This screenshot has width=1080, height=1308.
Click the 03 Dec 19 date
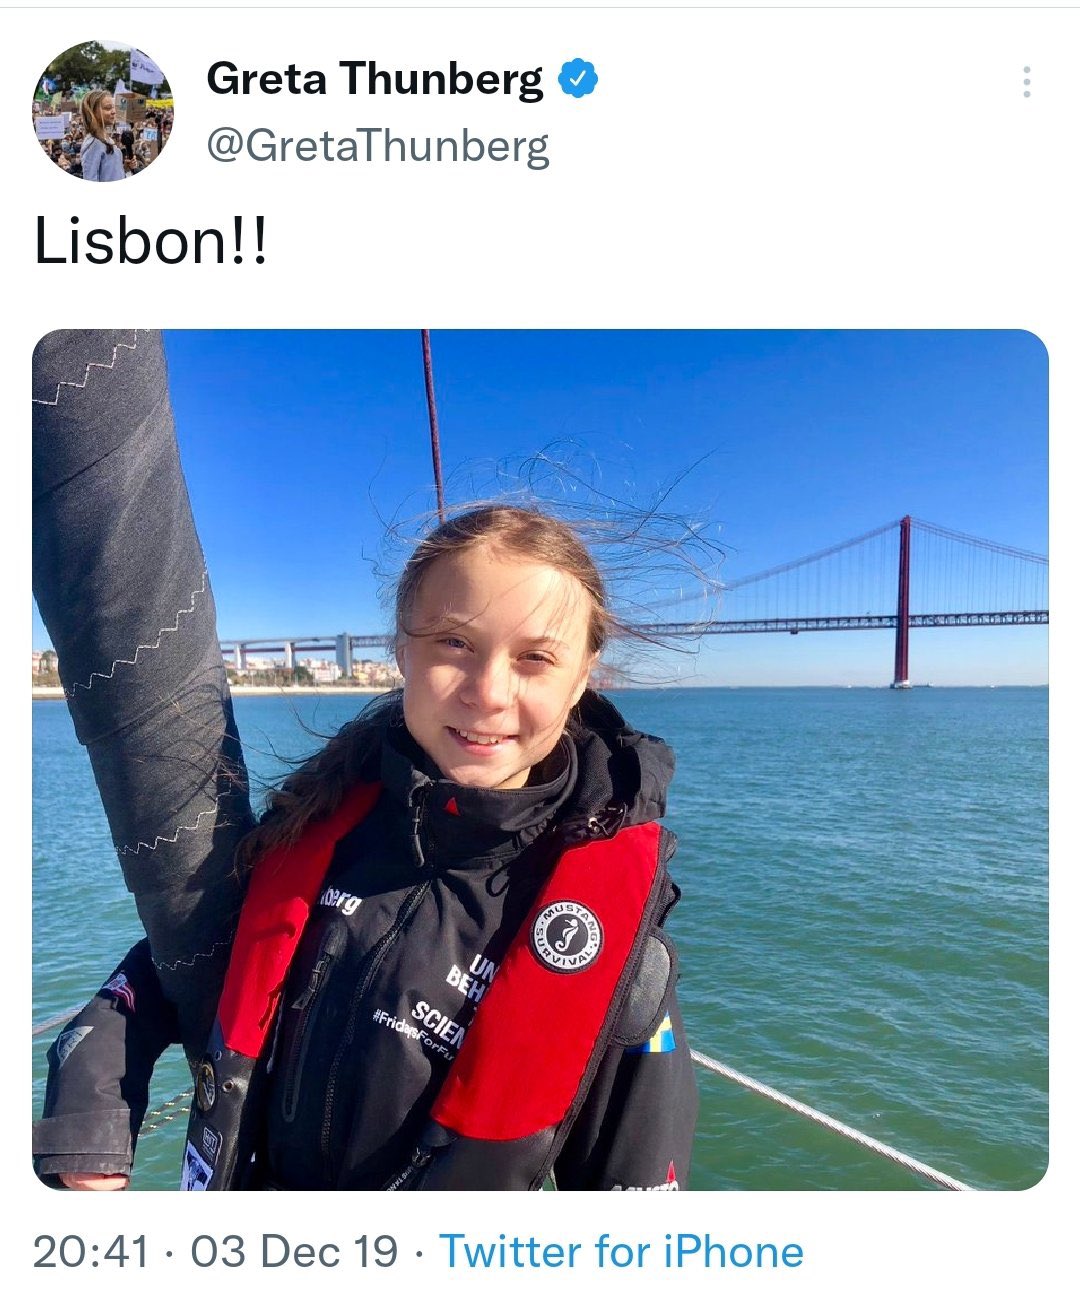294,1252
